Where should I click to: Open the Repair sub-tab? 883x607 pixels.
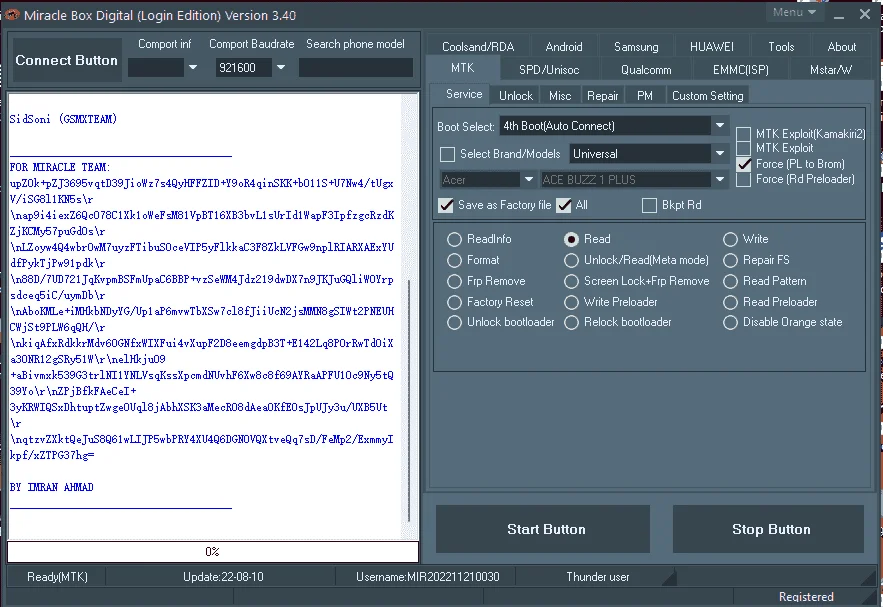(603, 96)
